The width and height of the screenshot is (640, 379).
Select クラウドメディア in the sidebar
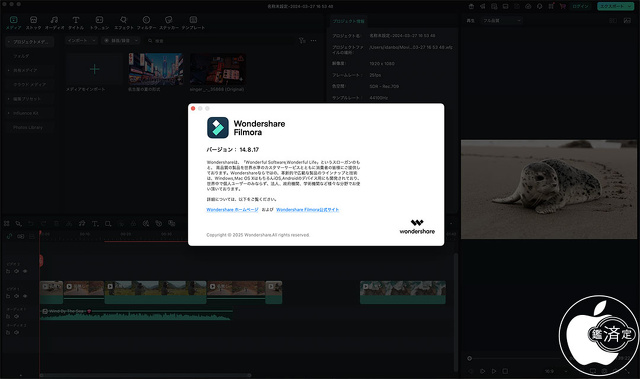(x=29, y=85)
